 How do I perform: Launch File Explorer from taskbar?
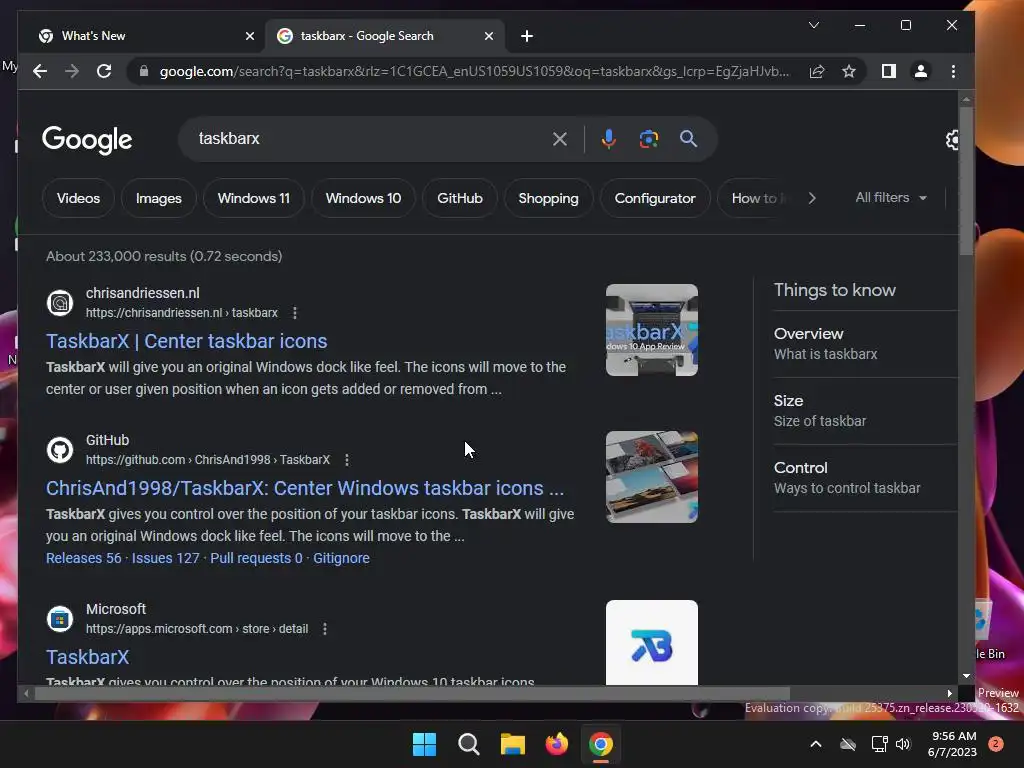(x=513, y=744)
